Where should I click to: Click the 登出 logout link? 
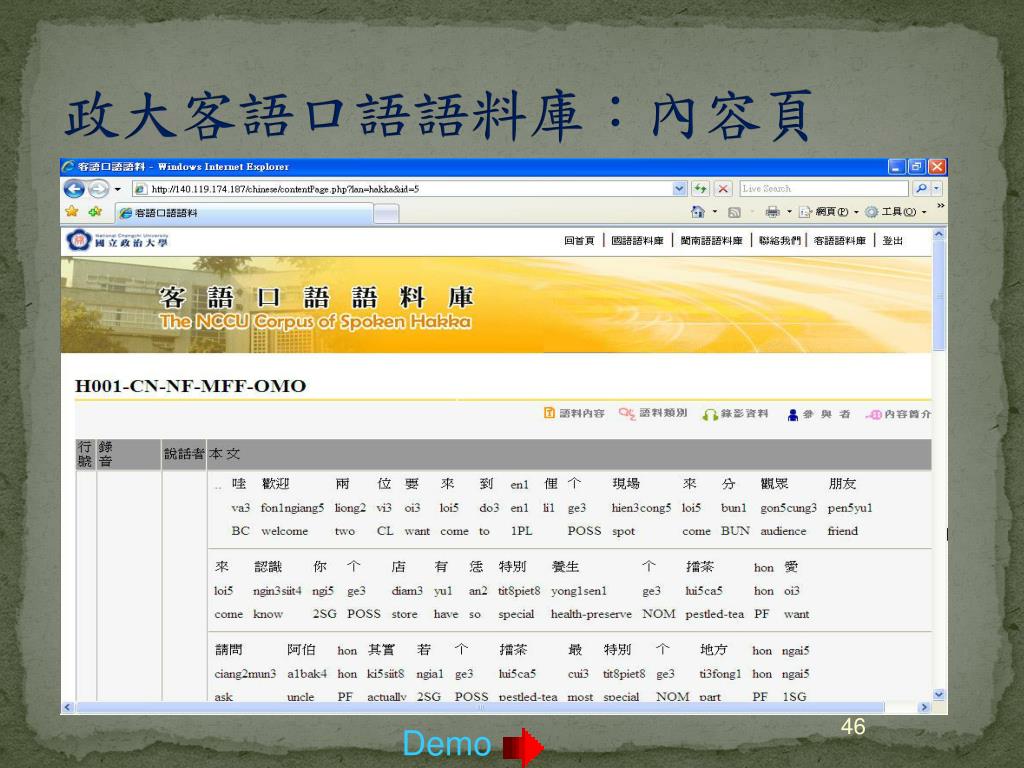click(893, 241)
